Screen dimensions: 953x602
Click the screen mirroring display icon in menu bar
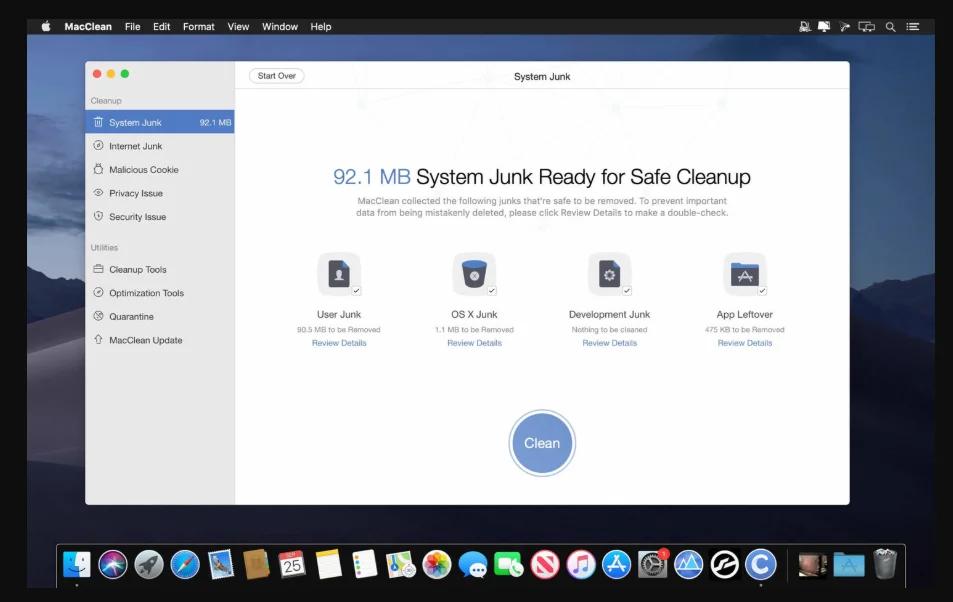point(866,27)
